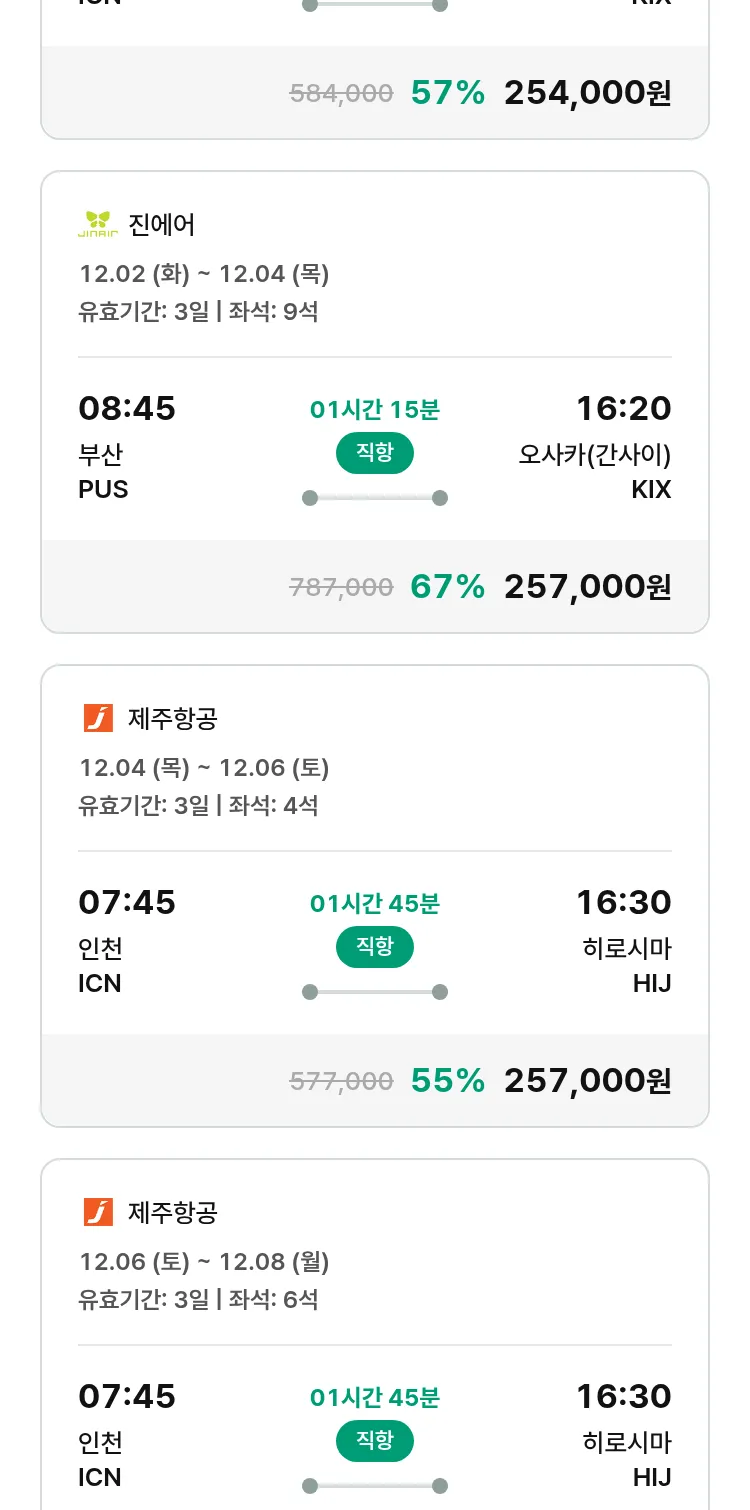This screenshot has width=750, height=1510.
Task: Tap 직항 badge on 12.04 Hiroshima flight
Action: point(375,947)
